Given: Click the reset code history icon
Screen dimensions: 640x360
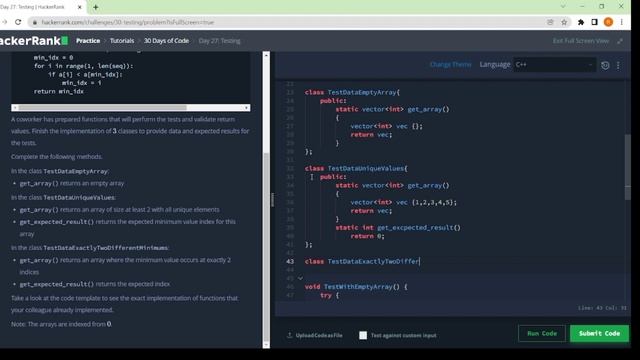Looking at the screenshot, I should [605, 65].
